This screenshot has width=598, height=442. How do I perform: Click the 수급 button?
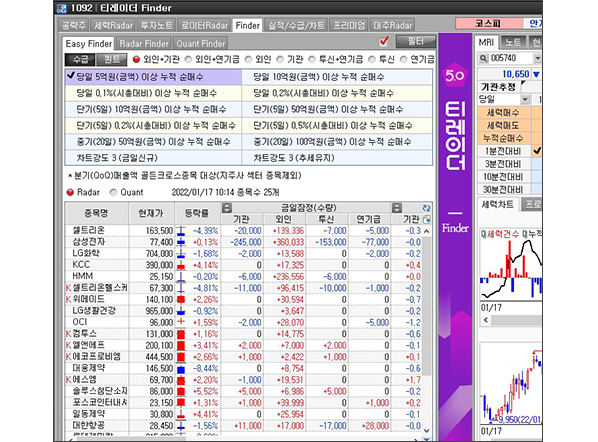[x=80, y=59]
